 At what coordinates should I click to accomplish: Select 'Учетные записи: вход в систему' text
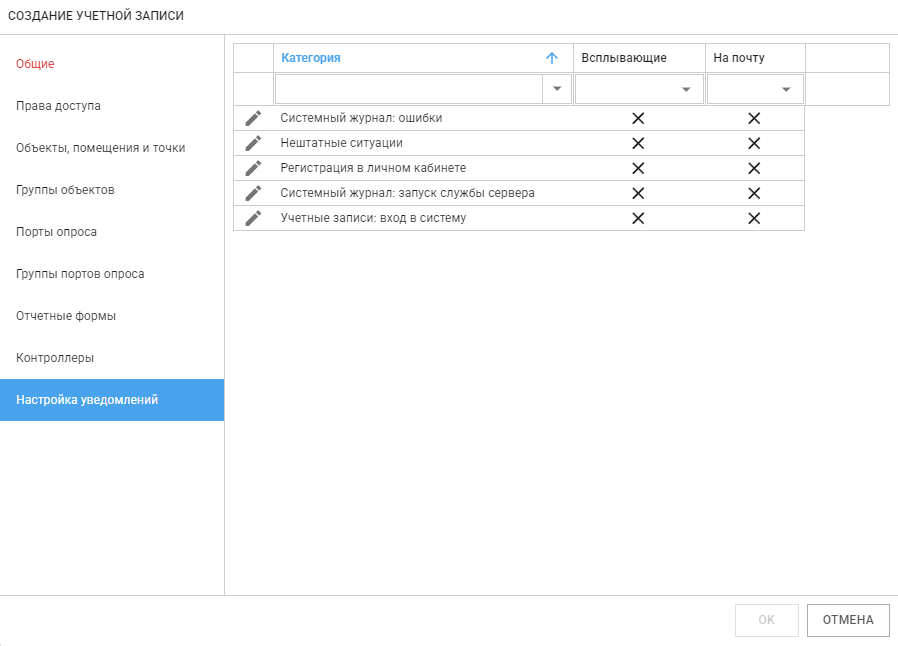373,218
